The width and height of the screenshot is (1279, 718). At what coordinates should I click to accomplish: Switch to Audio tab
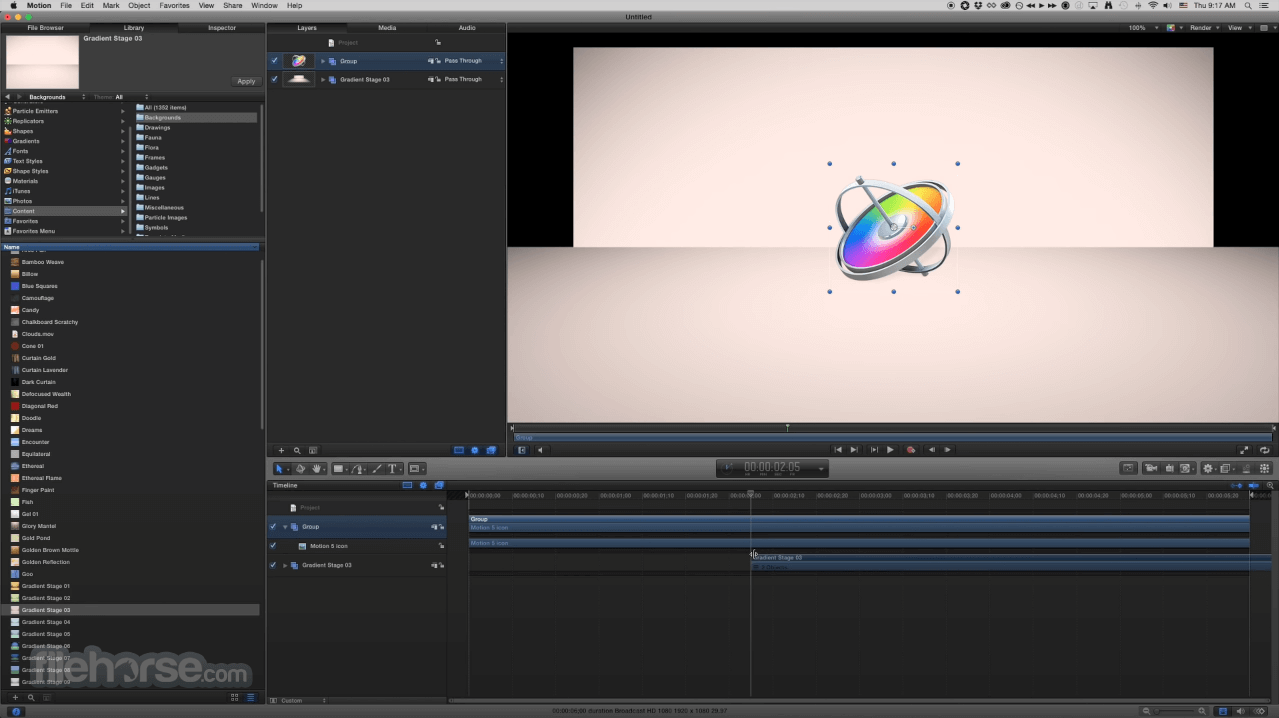pyautogui.click(x=467, y=28)
